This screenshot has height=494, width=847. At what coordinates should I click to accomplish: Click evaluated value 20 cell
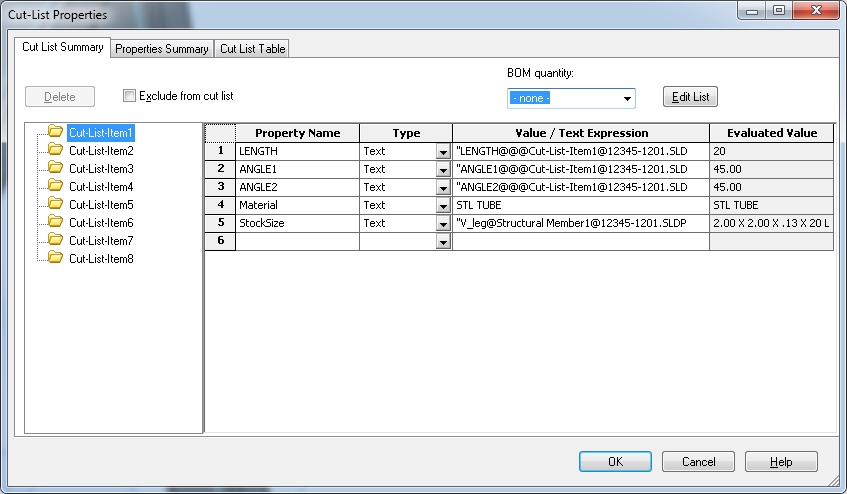[x=771, y=151]
